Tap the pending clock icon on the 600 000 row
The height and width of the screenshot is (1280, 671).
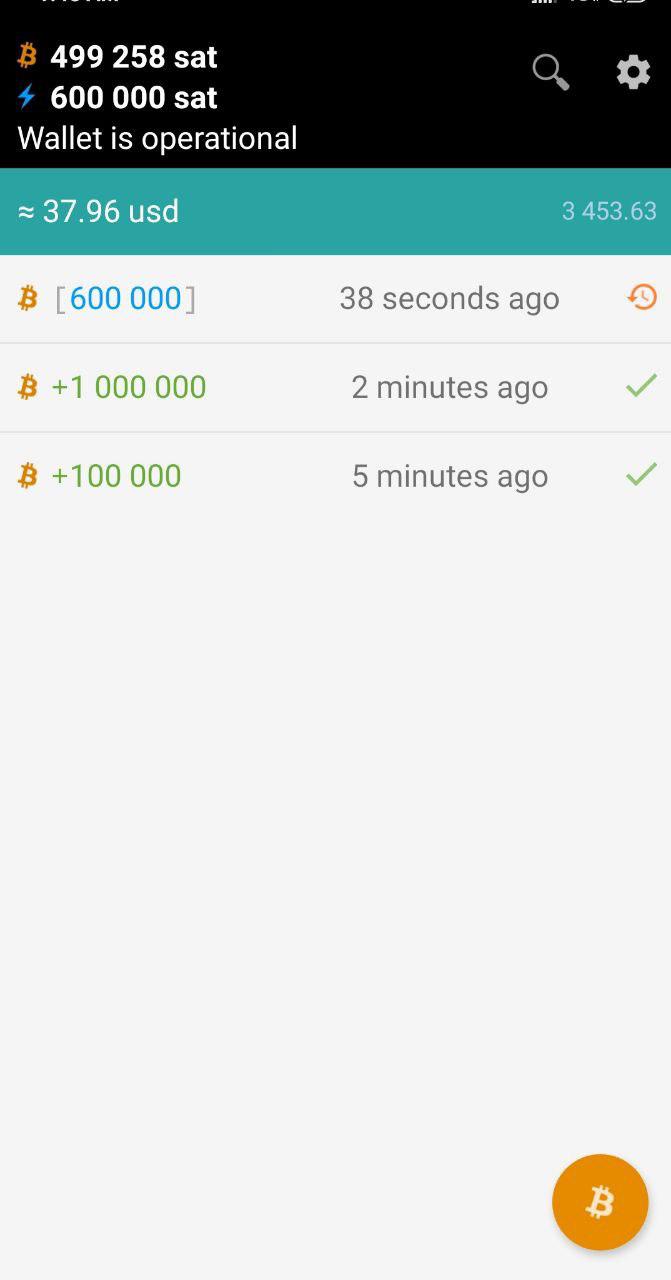coord(642,297)
